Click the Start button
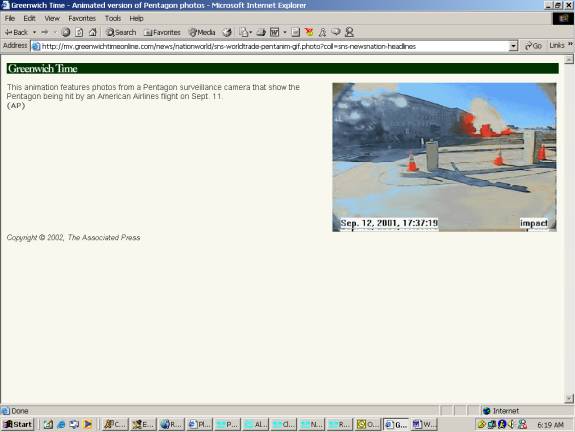Screen dimensions: 575x432 18,424
